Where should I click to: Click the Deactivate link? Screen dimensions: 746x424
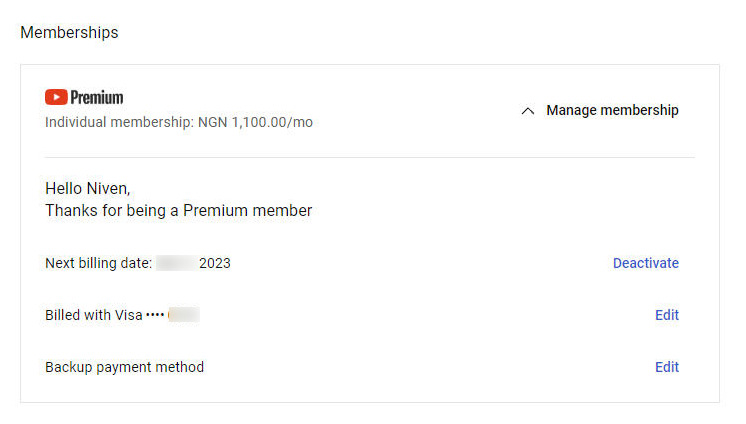click(646, 263)
